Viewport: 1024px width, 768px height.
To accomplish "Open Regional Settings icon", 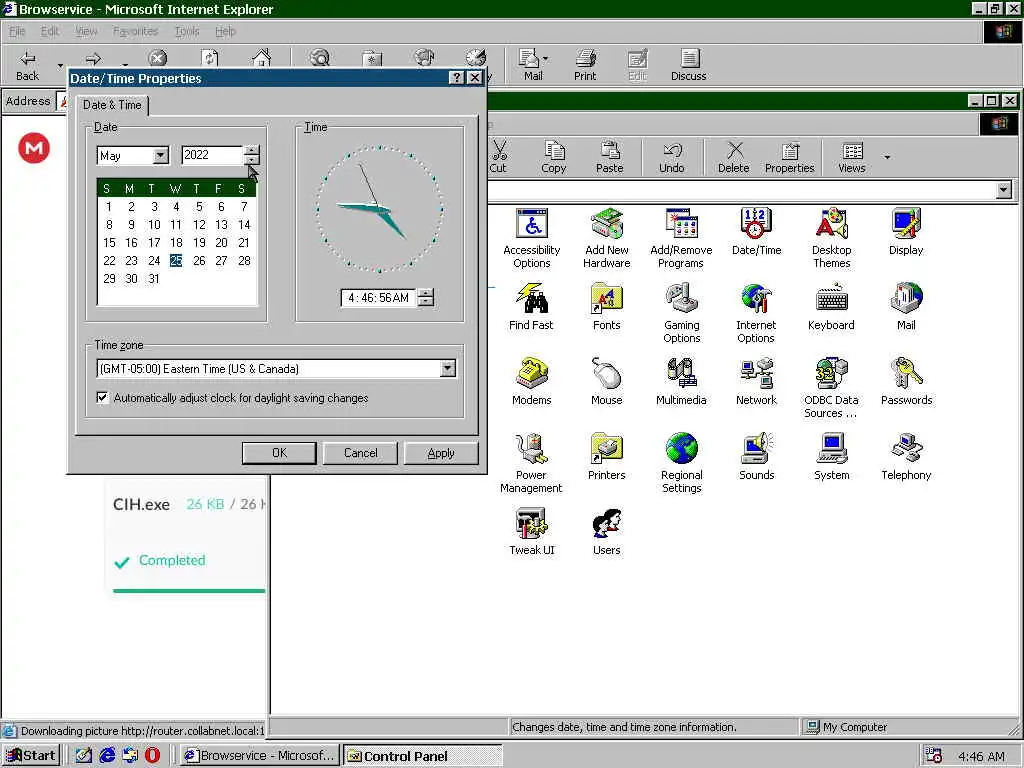I will coord(681,463).
